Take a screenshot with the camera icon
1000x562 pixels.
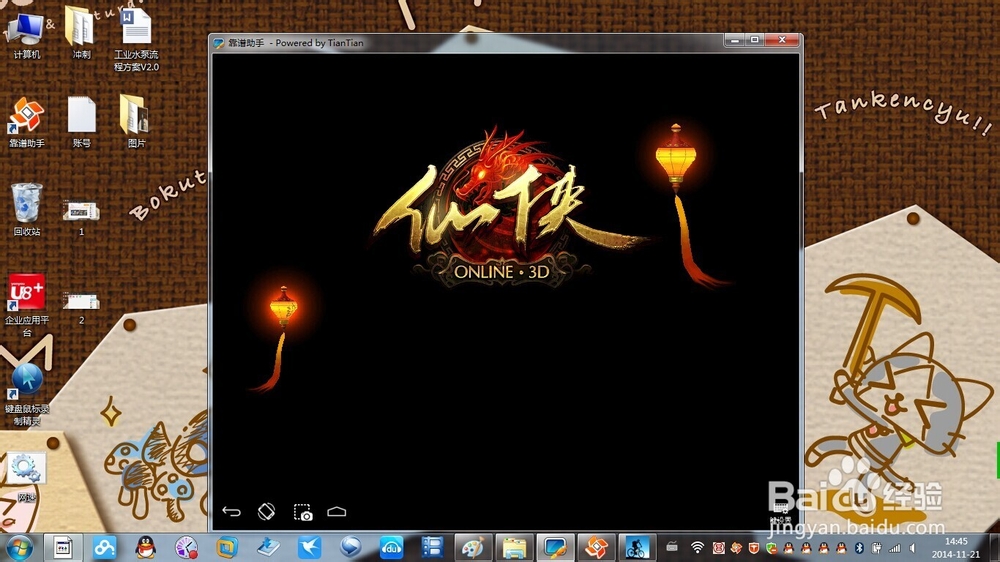coord(303,512)
